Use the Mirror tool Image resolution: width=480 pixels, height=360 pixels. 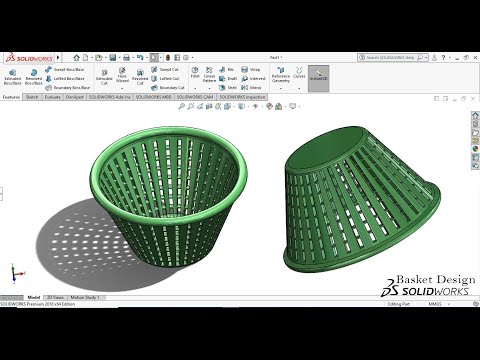(251, 87)
